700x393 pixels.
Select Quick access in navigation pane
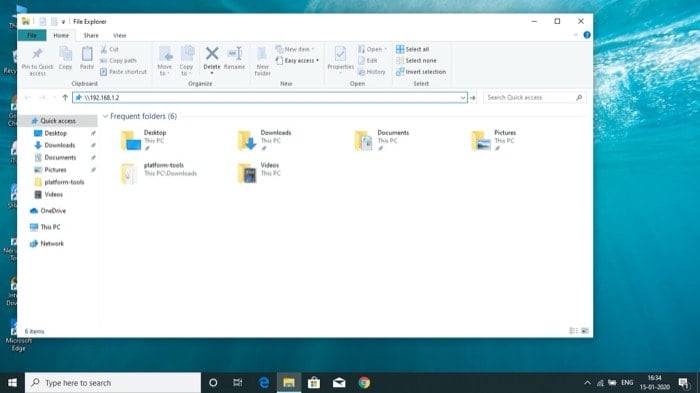coord(58,121)
